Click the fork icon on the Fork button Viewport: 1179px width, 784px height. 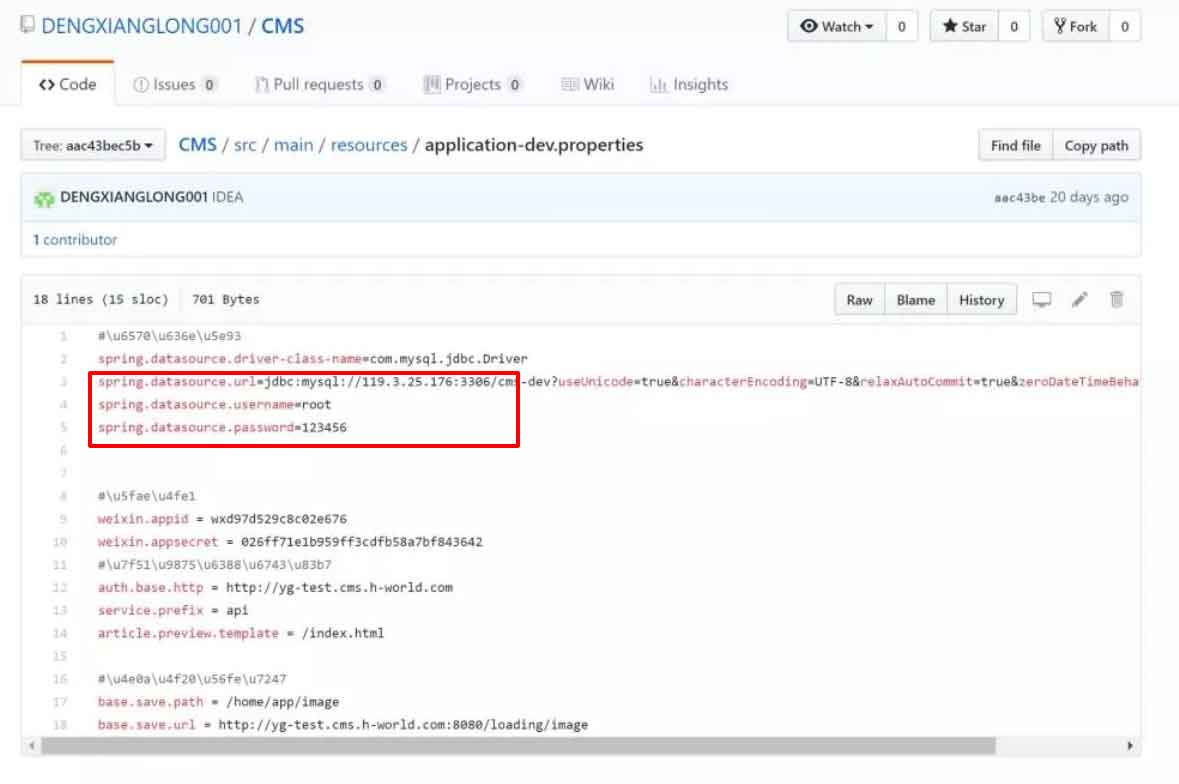pos(1061,25)
